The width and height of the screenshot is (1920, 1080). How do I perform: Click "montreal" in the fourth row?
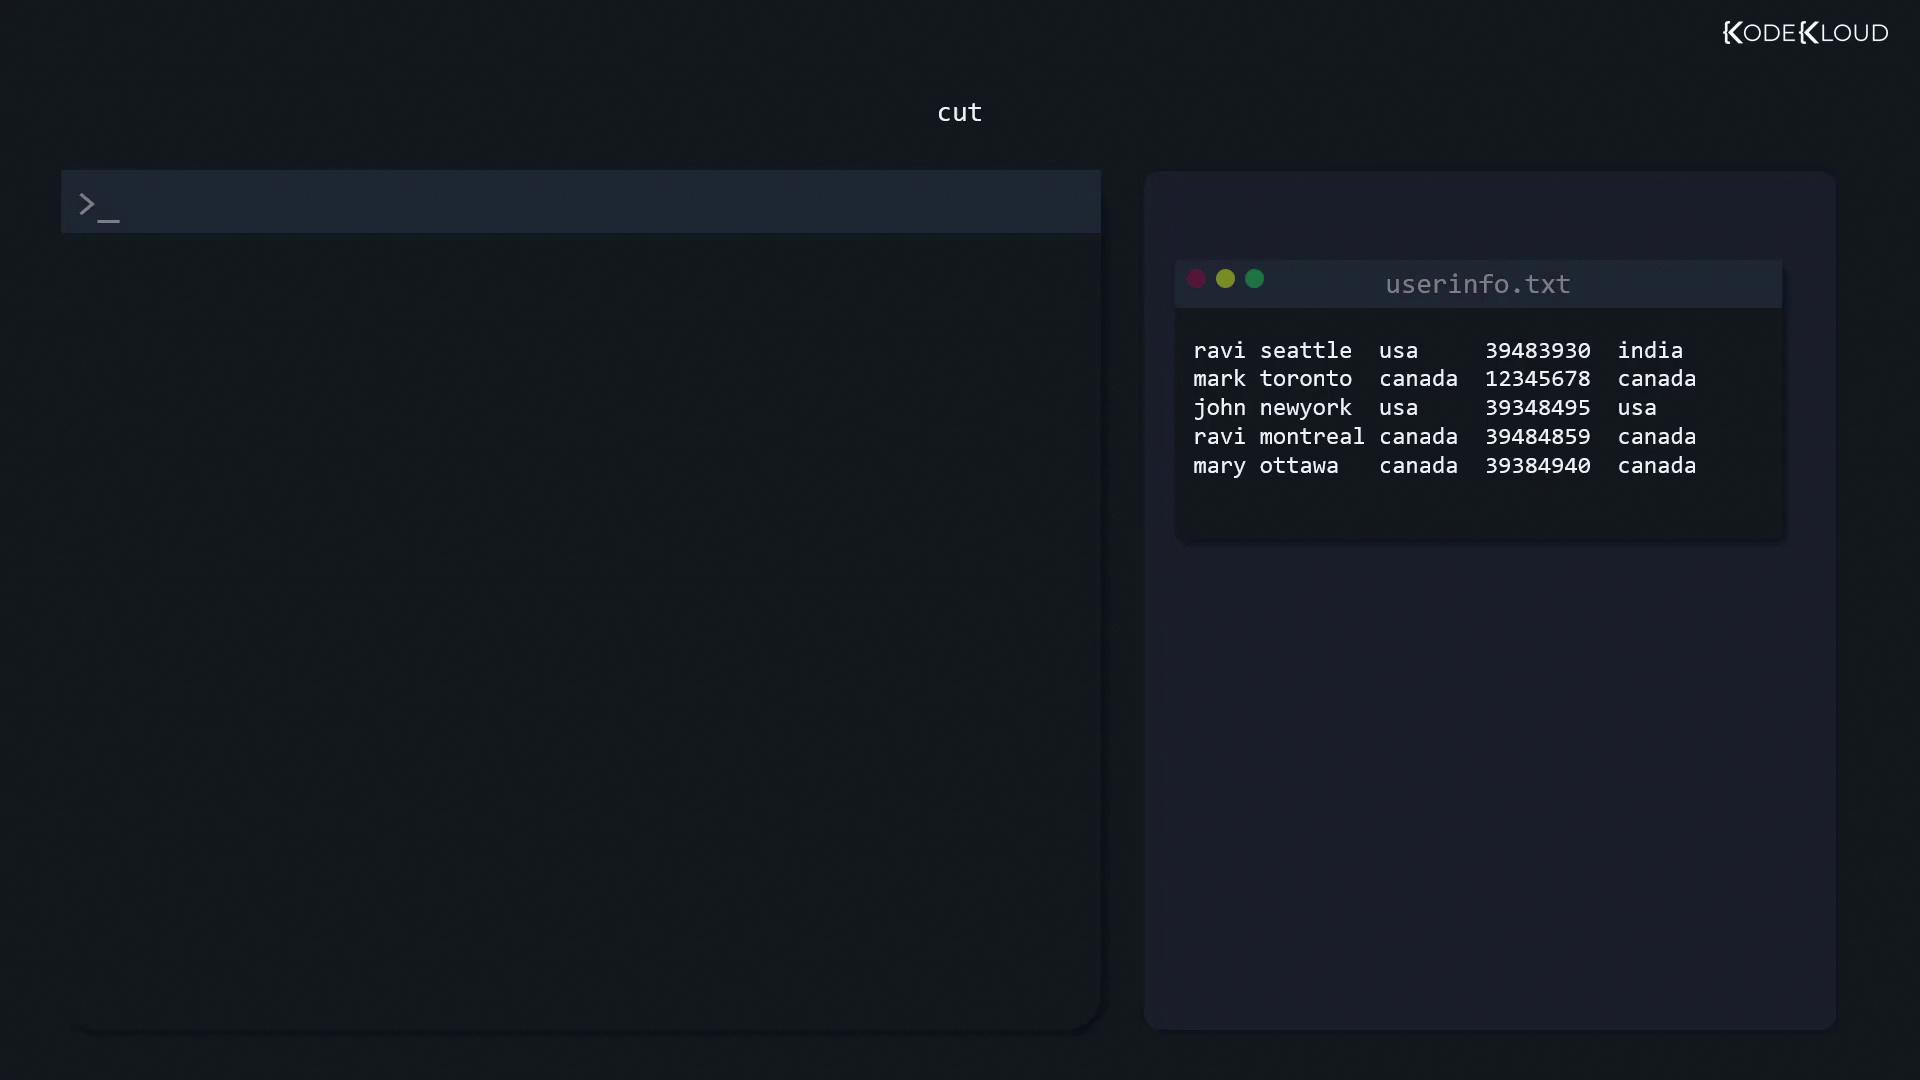1311,437
